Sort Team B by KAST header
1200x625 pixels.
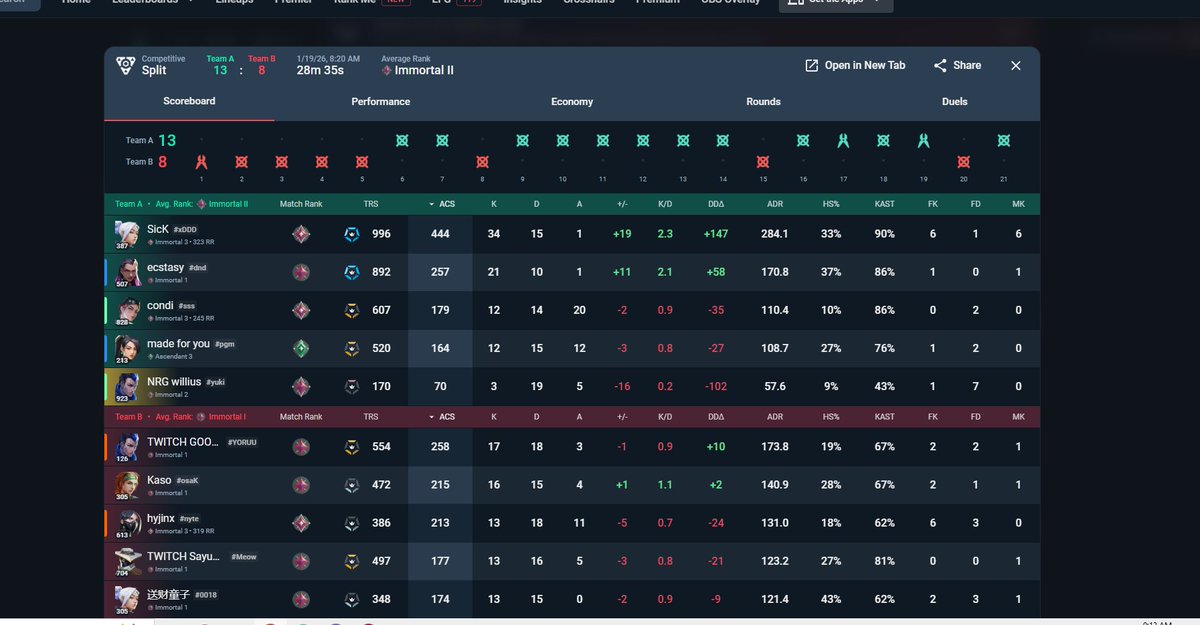click(x=884, y=417)
